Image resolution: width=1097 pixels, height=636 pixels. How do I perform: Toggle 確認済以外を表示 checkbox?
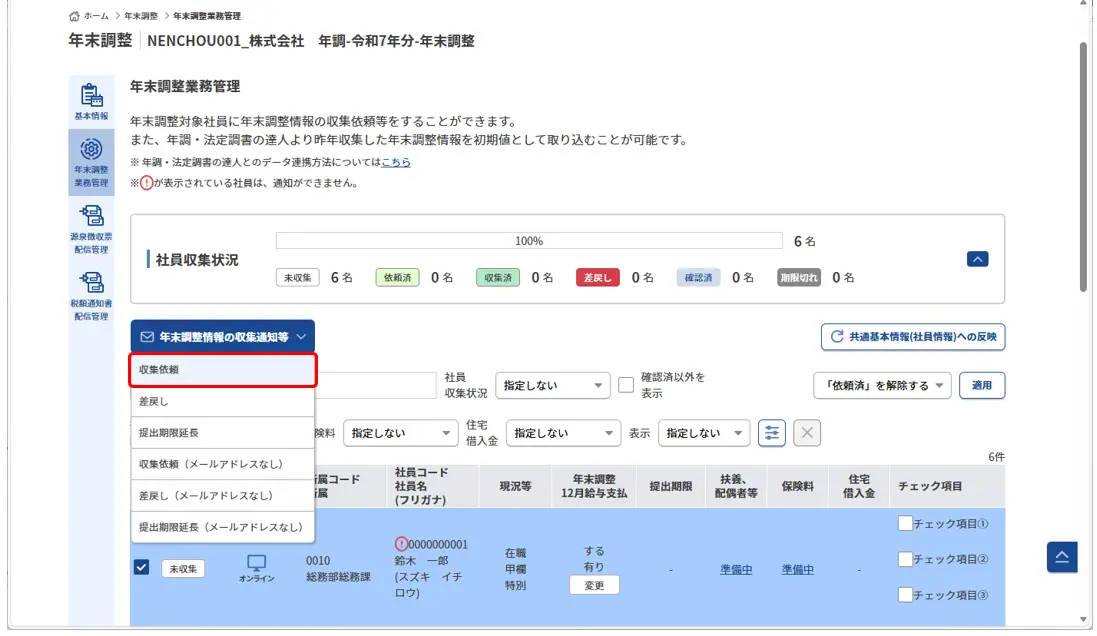(626, 385)
